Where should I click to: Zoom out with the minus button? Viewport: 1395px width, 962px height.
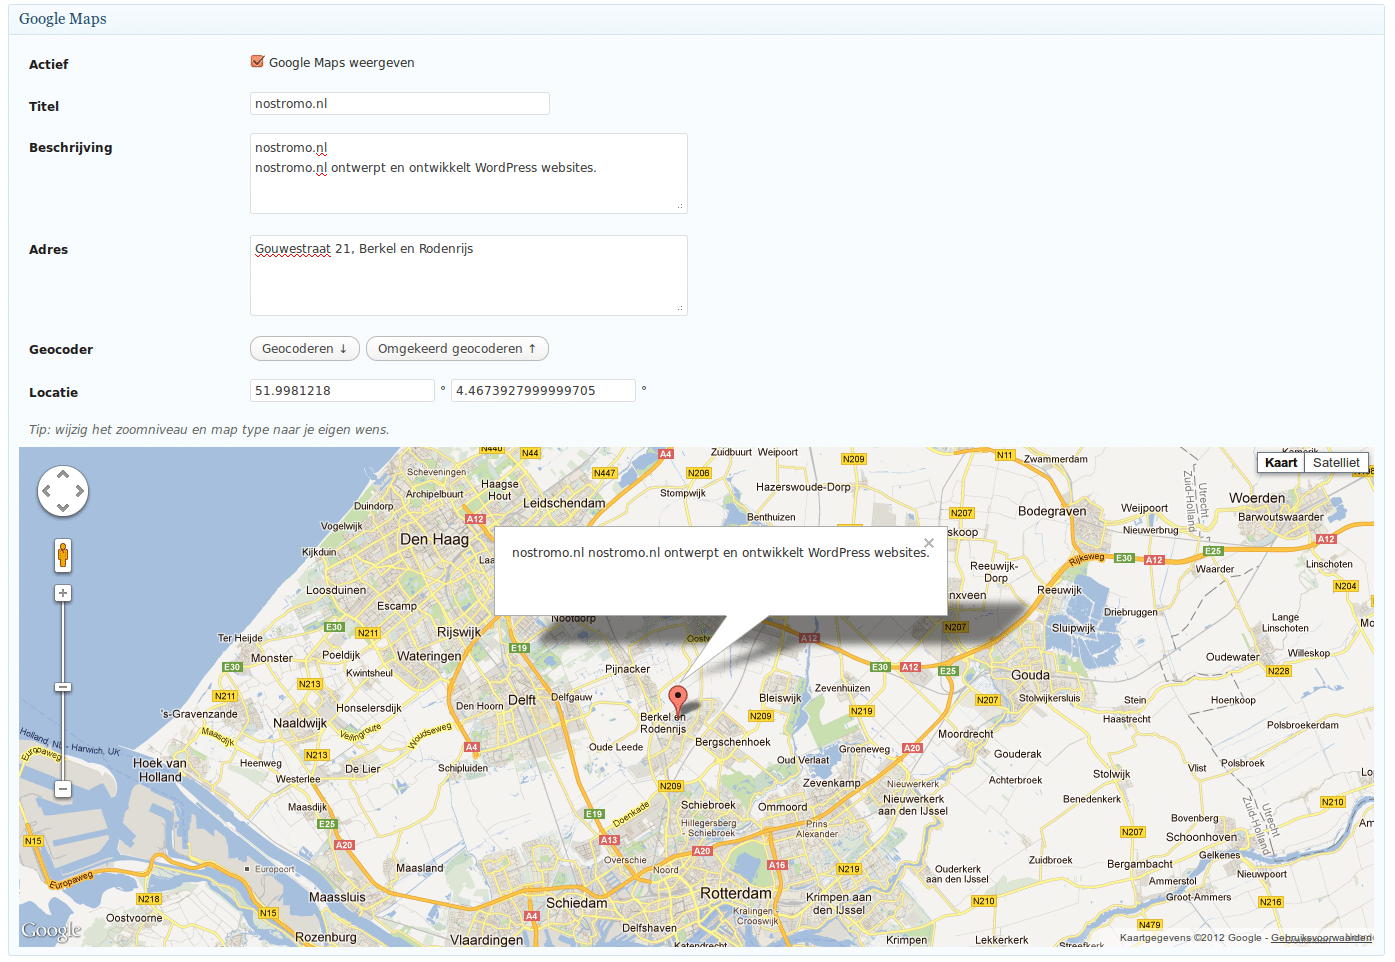(x=63, y=789)
